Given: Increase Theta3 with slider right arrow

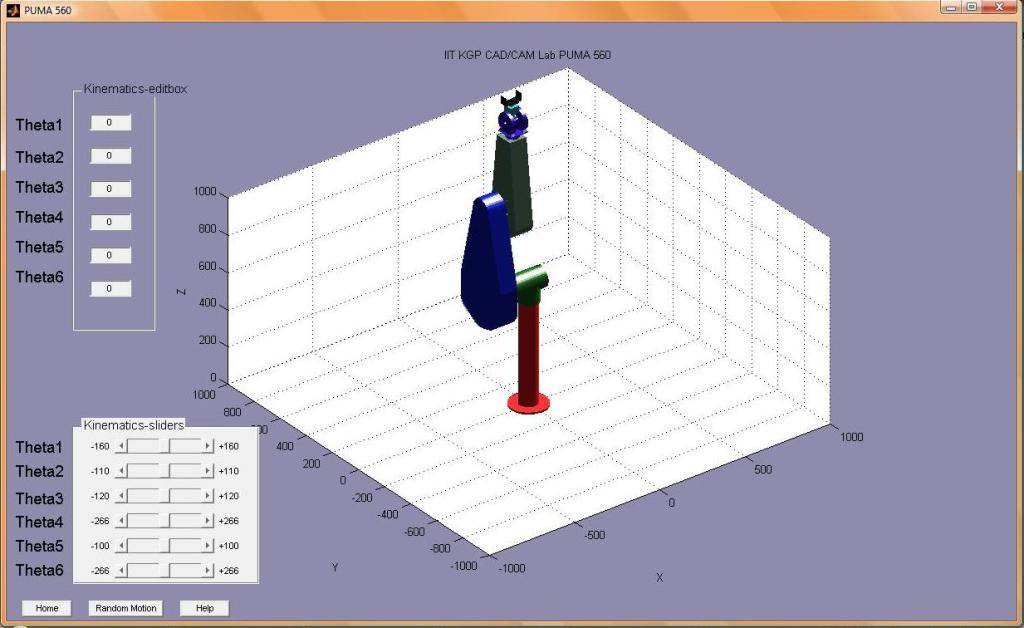Looking at the screenshot, I should [208, 496].
